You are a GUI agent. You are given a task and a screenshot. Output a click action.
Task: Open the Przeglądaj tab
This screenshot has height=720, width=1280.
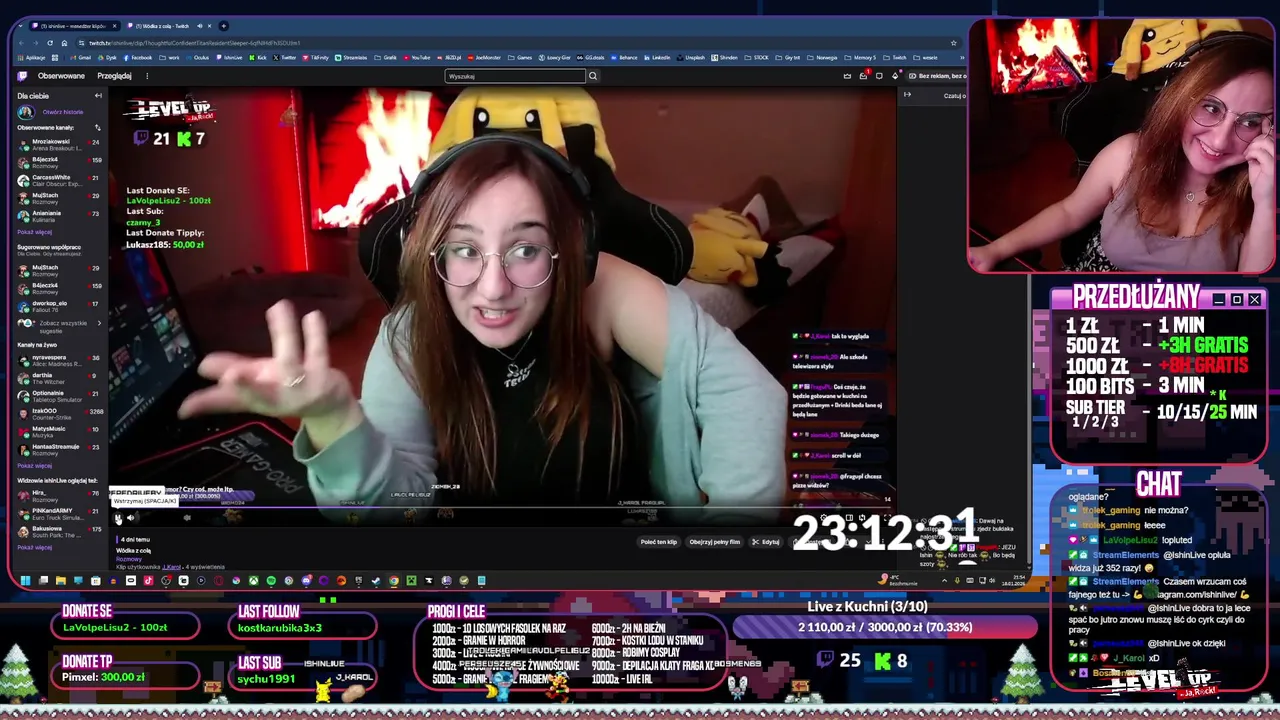point(114,76)
